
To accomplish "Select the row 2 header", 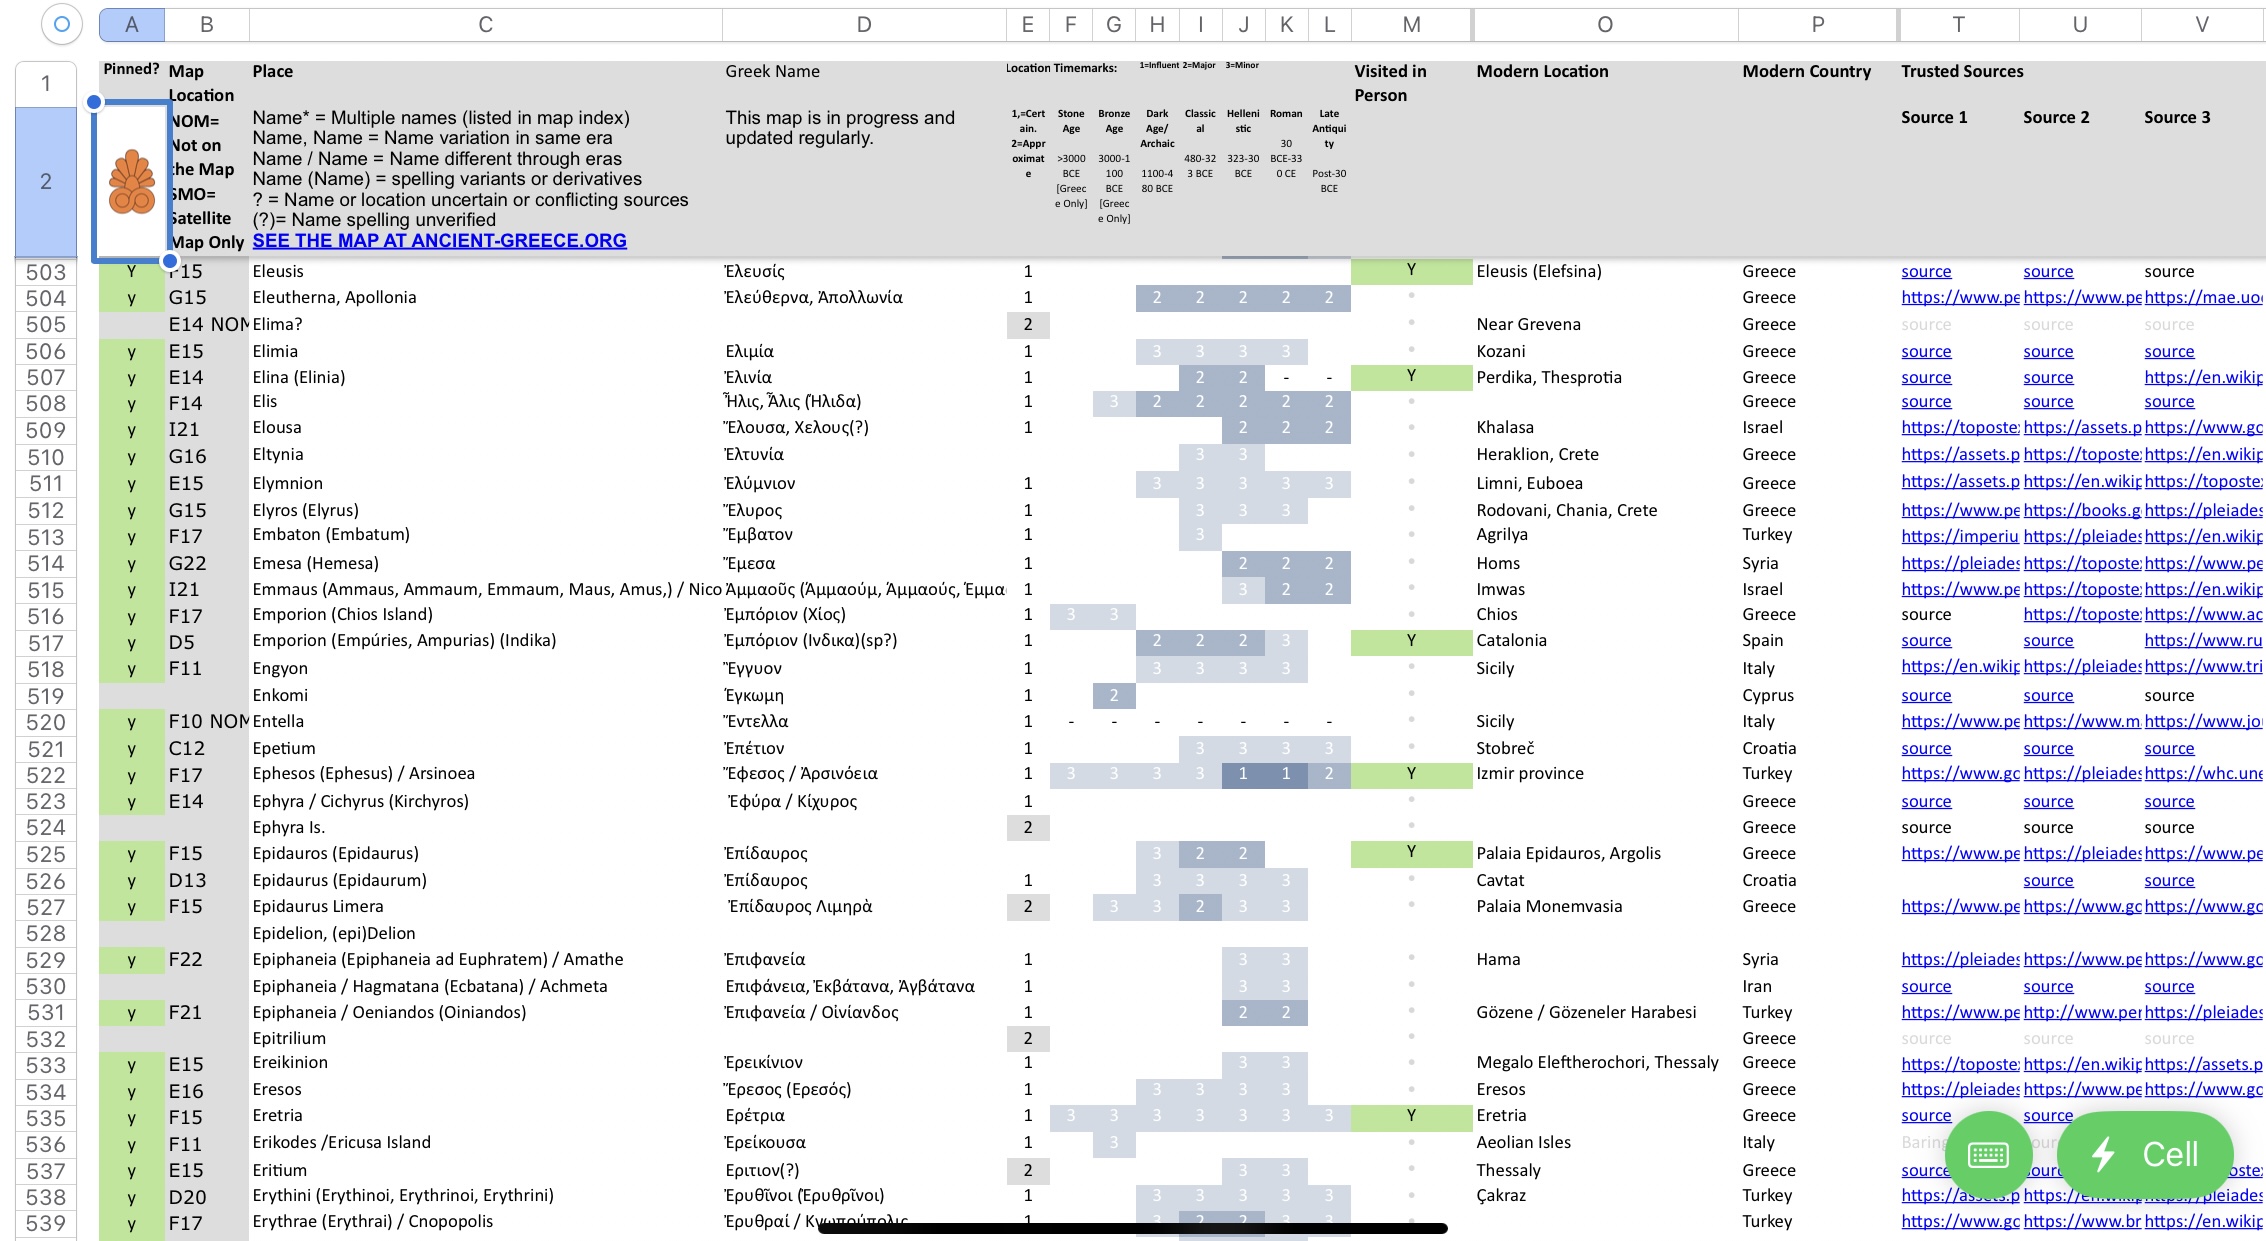I will pos(46,181).
